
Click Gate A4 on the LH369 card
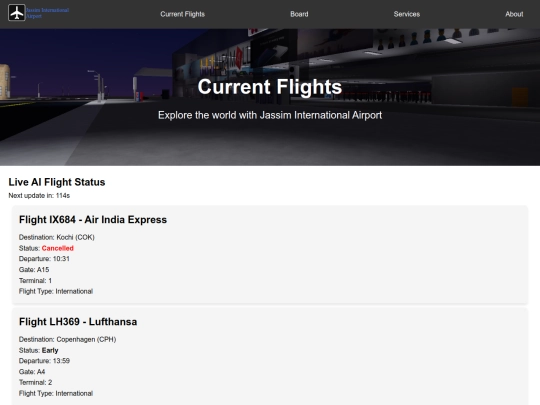coord(32,372)
